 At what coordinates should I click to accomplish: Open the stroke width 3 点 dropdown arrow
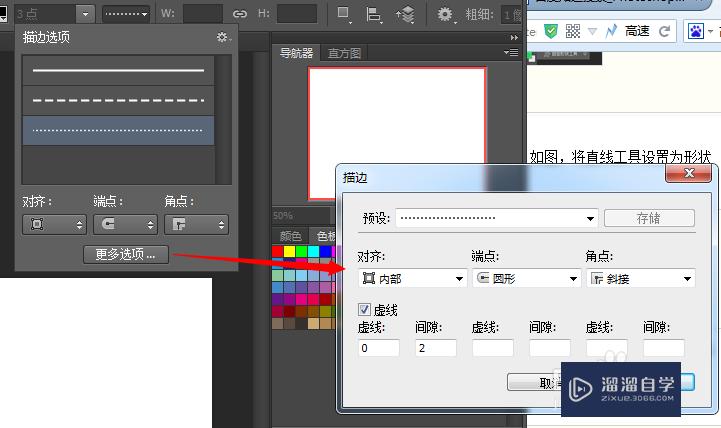coord(85,14)
